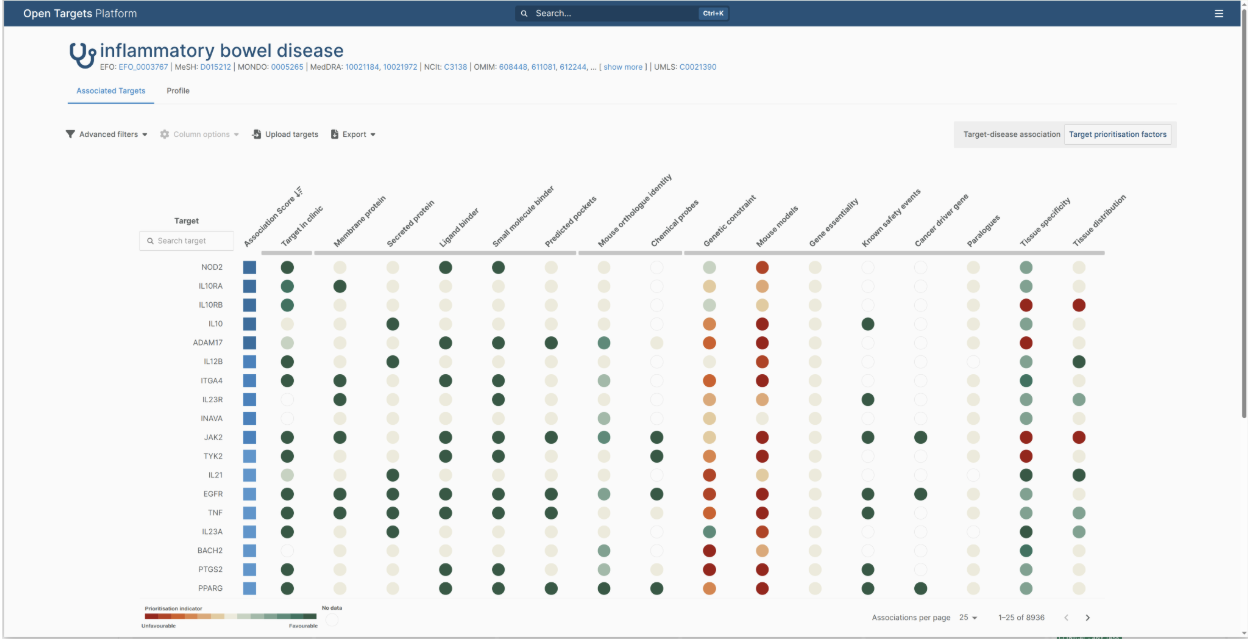
Task: Click the Association Score sort arrow
Action: (x=298, y=189)
